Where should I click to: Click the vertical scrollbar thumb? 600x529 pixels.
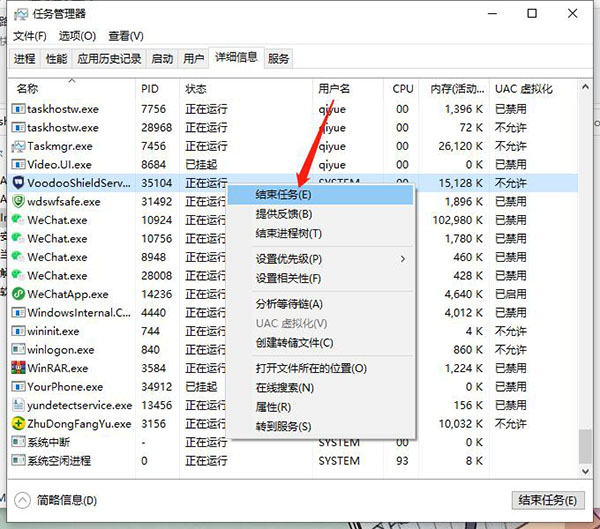(585, 446)
